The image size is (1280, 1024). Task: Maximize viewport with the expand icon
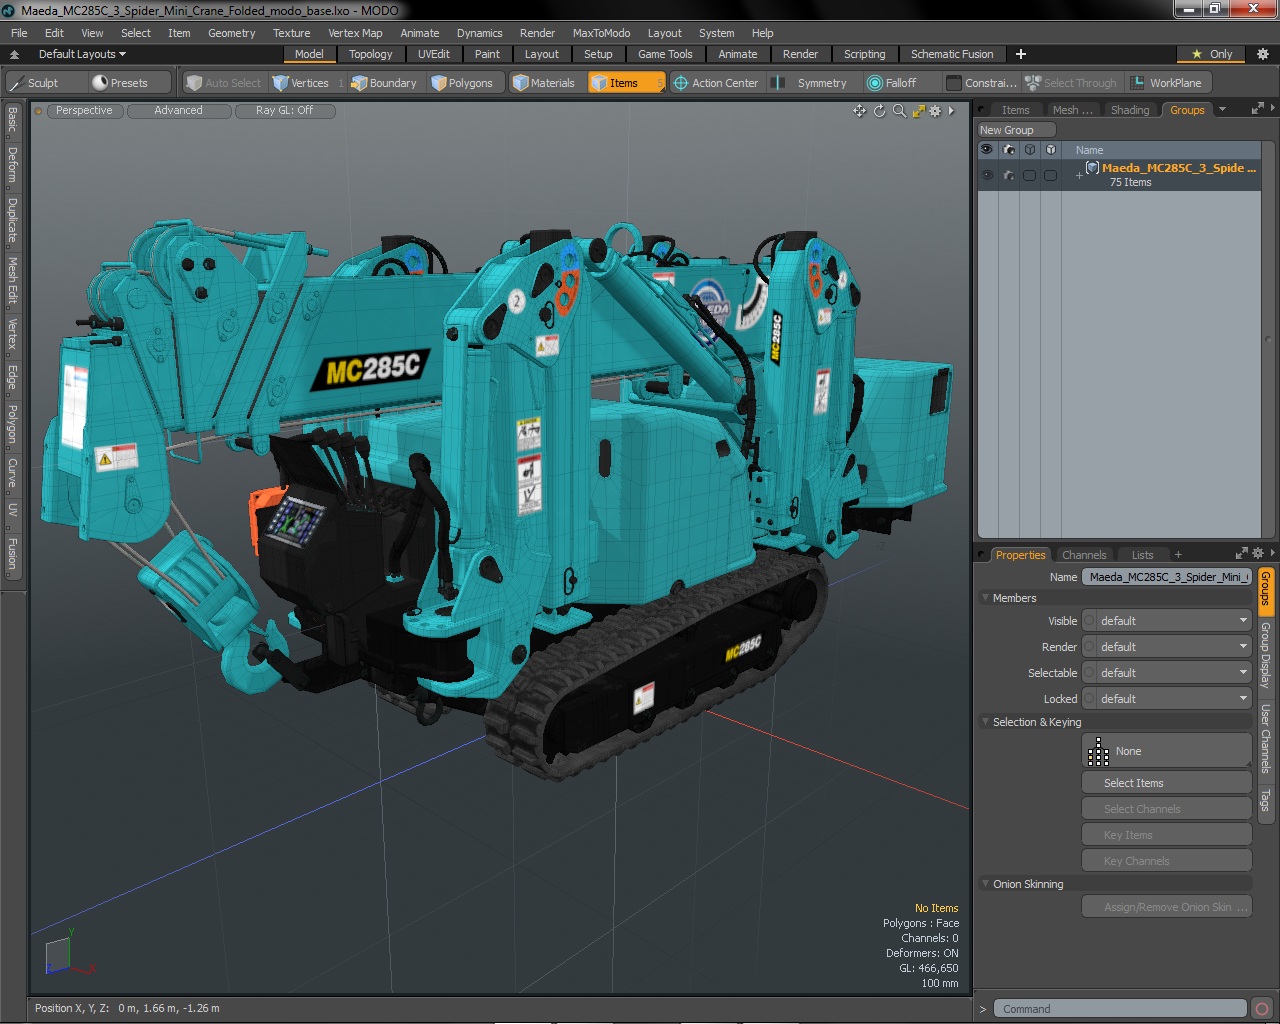[918, 111]
